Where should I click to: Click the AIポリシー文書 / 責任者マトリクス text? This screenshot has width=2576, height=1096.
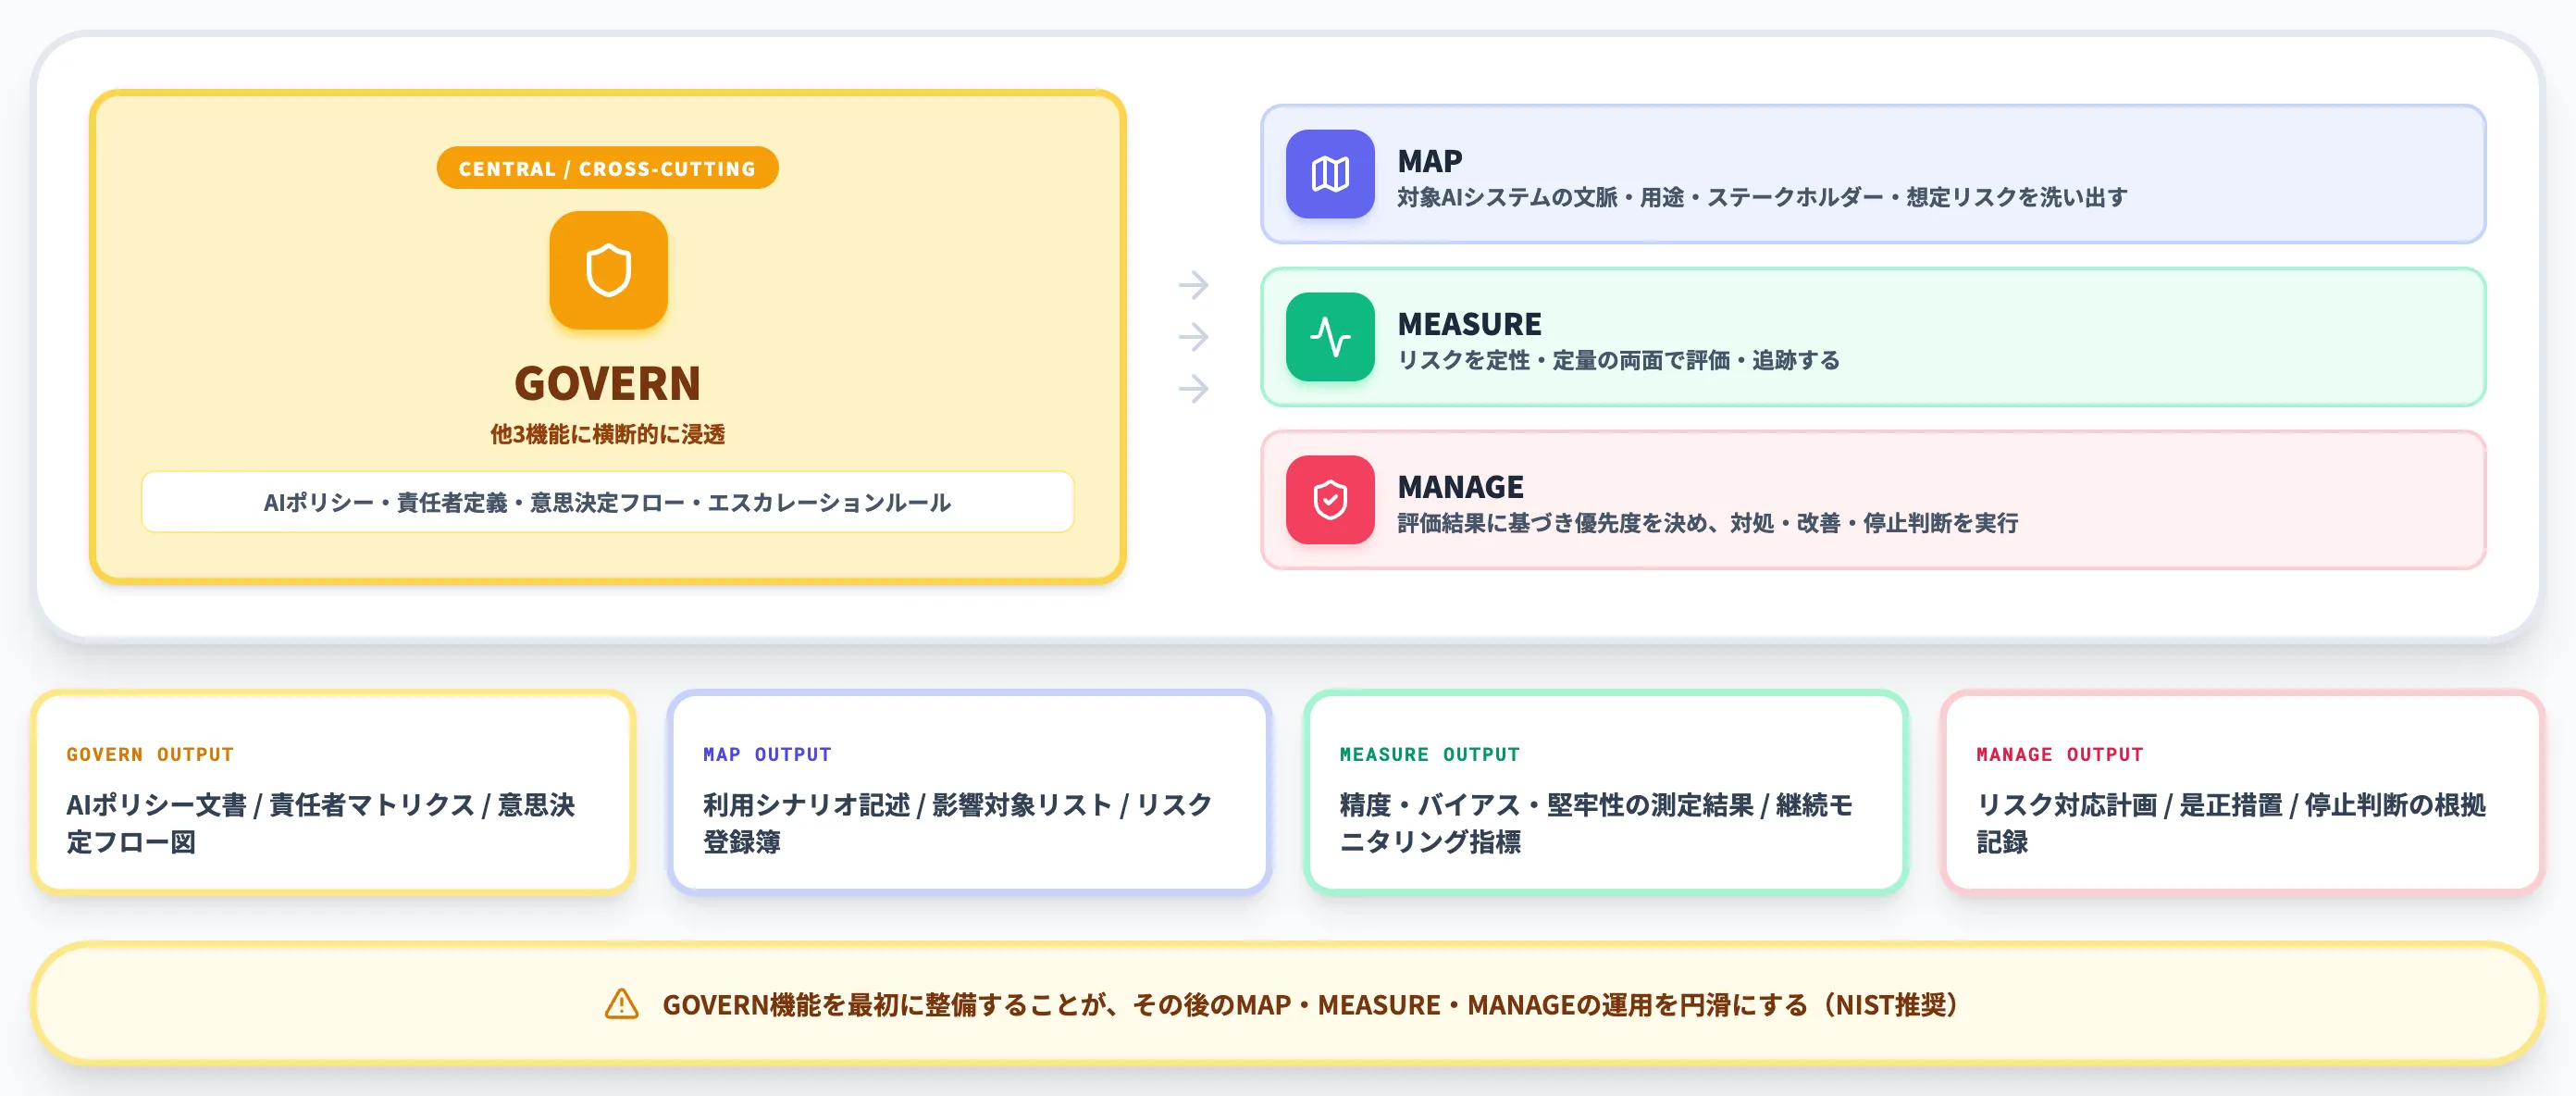pos(321,823)
